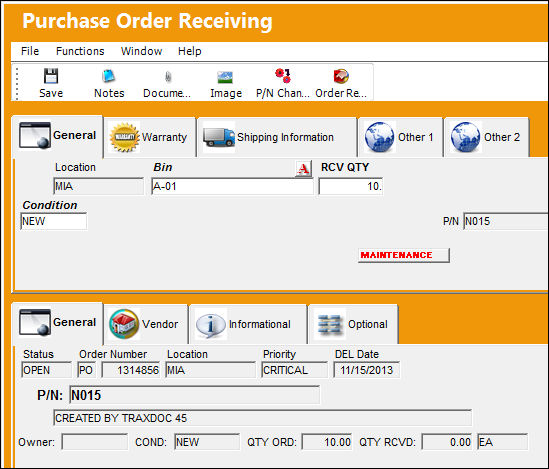Click the large P/N field N015
This screenshot has height=469, width=549.
point(195,395)
